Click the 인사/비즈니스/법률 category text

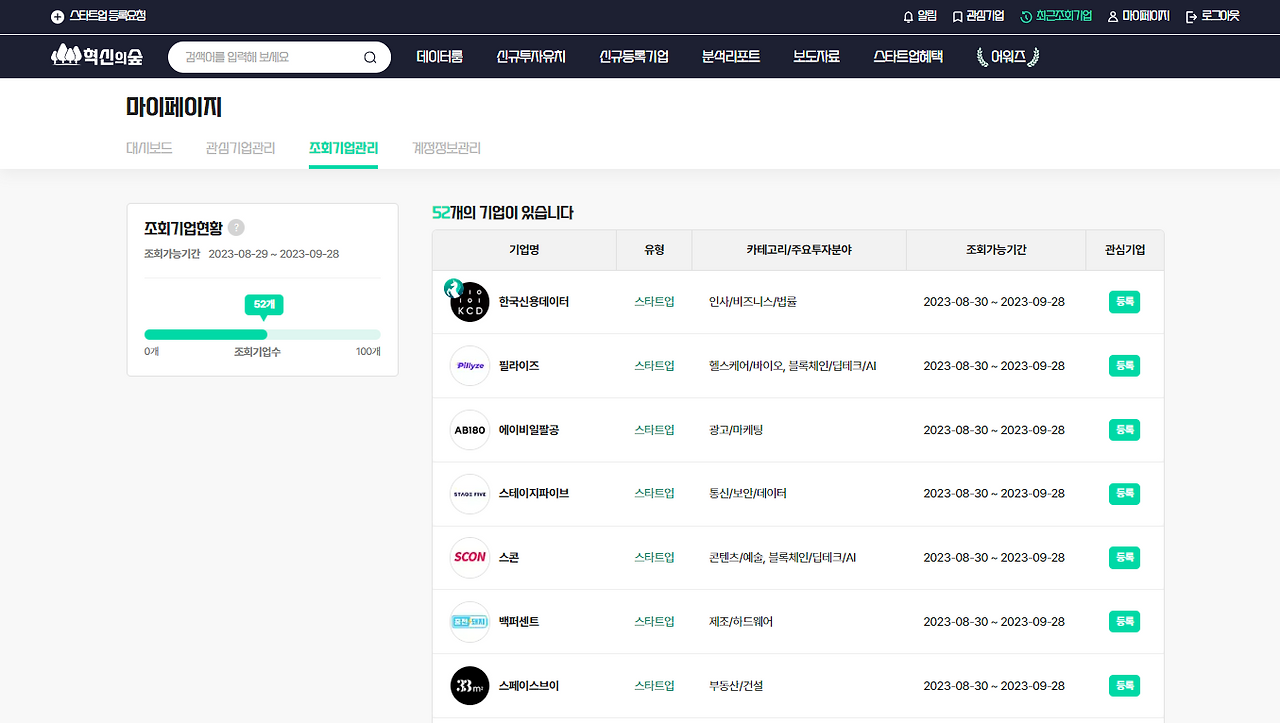[753, 302]
